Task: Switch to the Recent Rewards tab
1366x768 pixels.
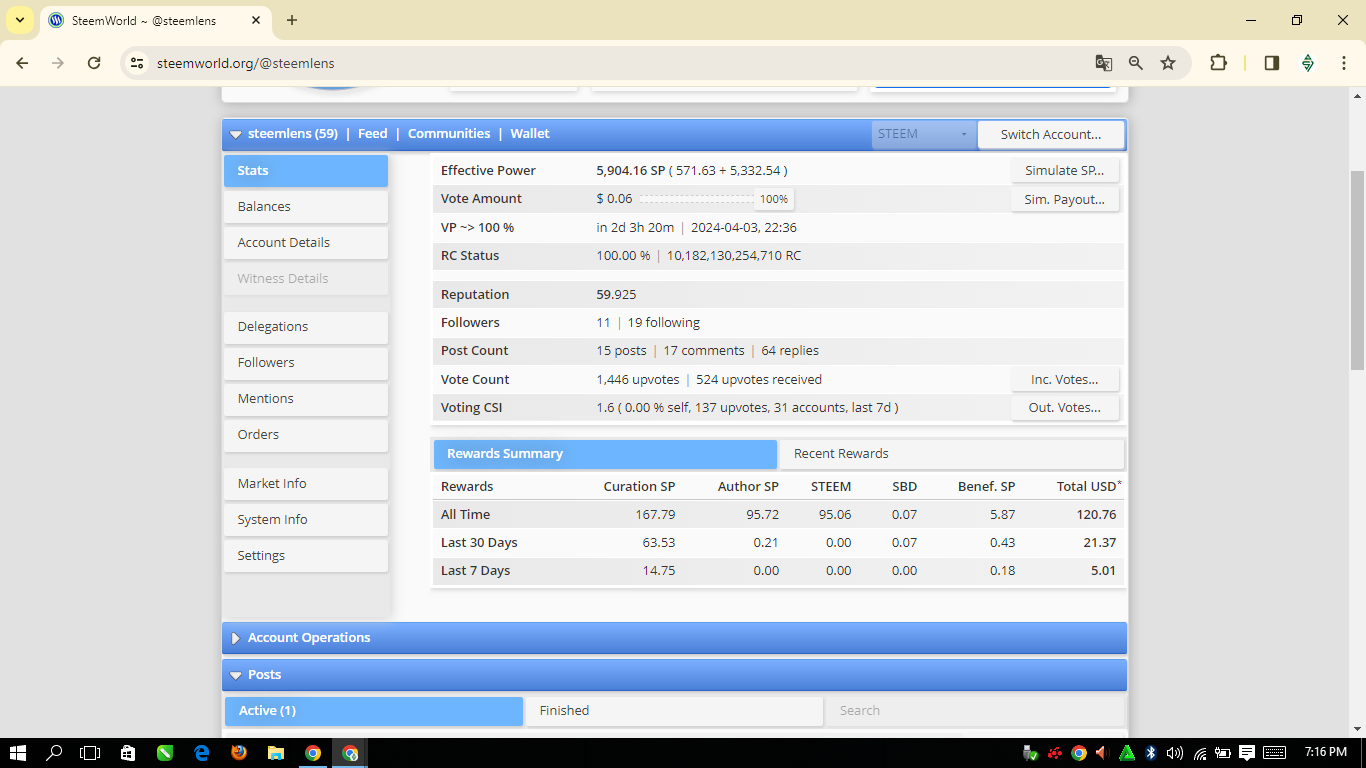Action: click(x=951, y=454)
